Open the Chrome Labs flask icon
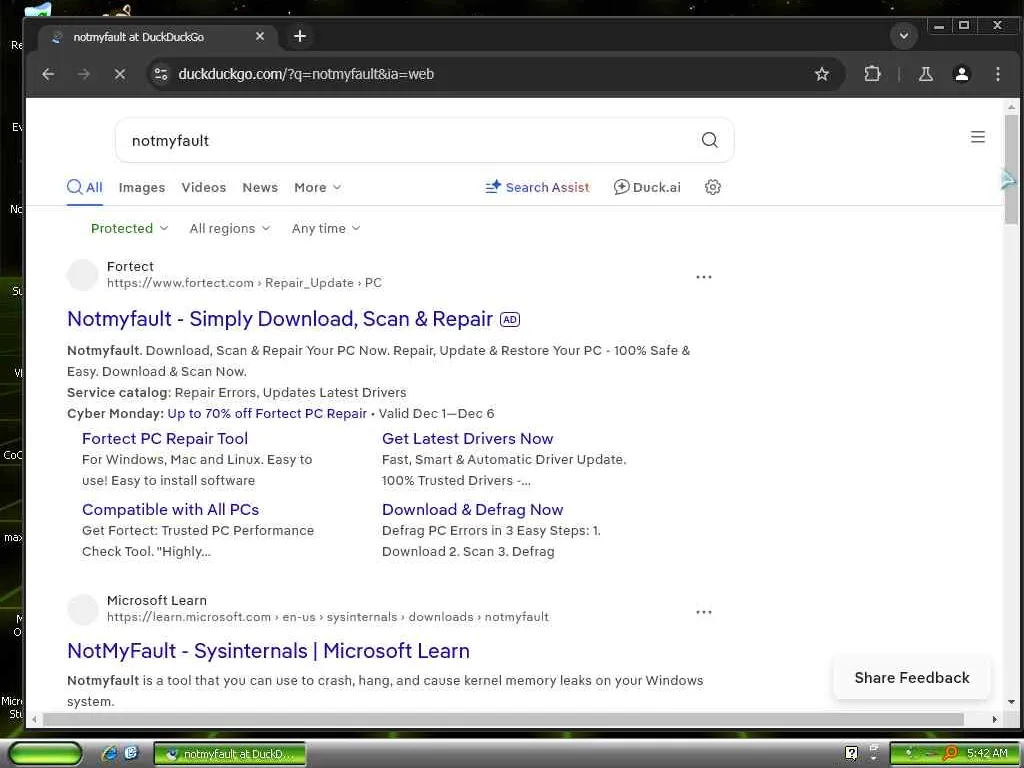Image resolution: width=1024 pixels, height=768 pixels. pos(925,74)
